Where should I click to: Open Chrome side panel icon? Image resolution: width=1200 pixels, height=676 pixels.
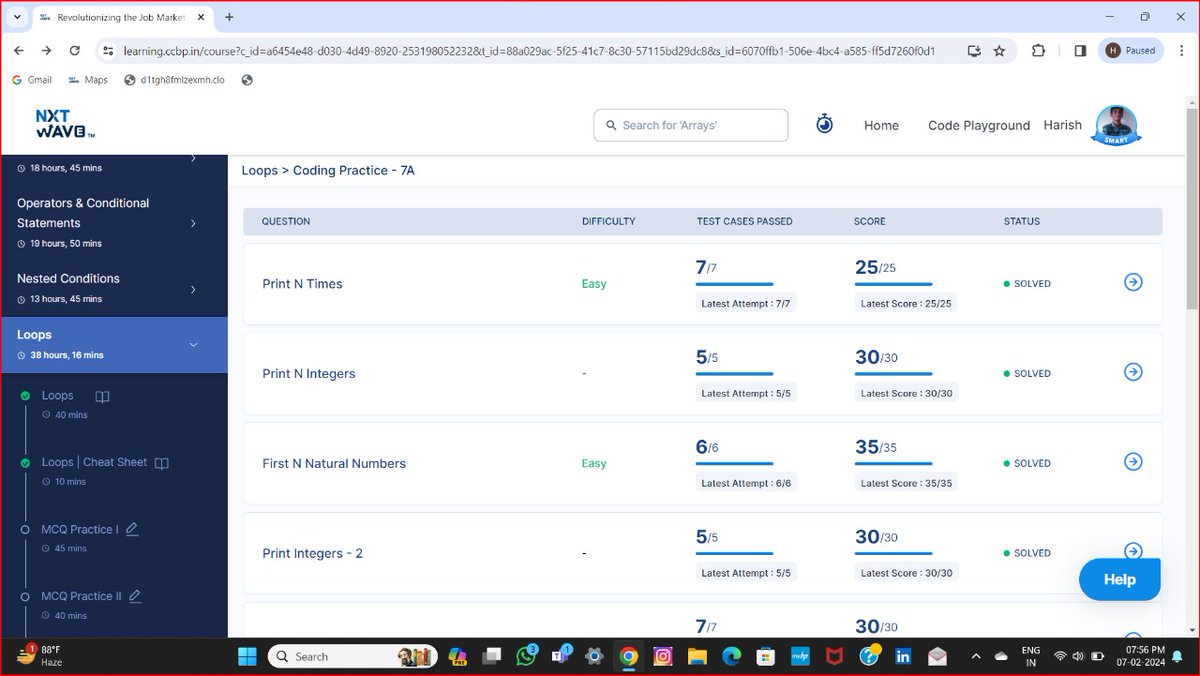coord(1080,51)
